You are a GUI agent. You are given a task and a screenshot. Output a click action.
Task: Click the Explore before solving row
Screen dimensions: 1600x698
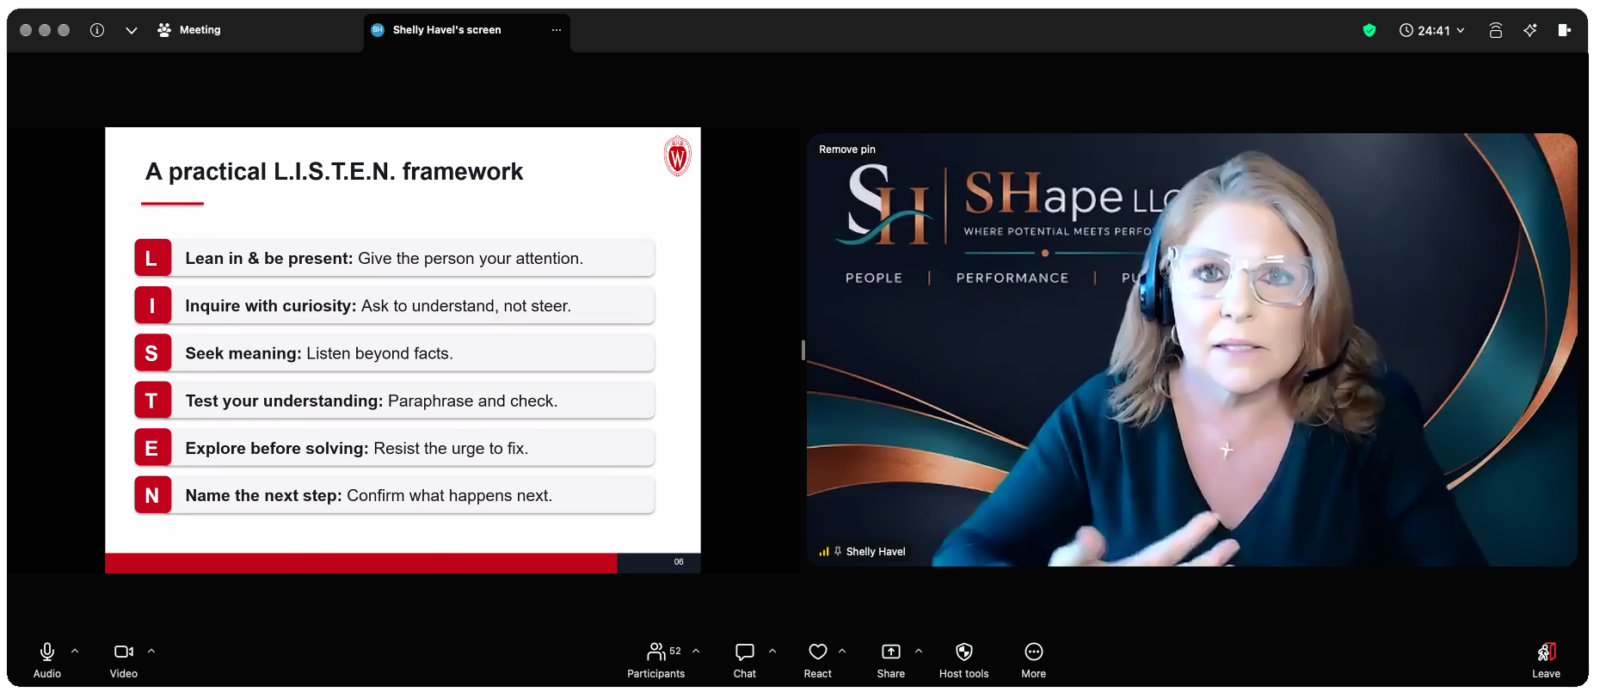[395, 448]
